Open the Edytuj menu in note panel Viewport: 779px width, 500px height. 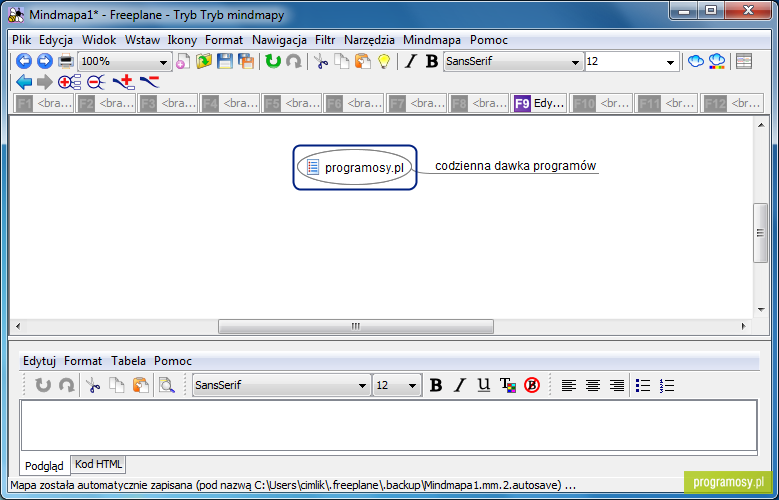[39, 361]
